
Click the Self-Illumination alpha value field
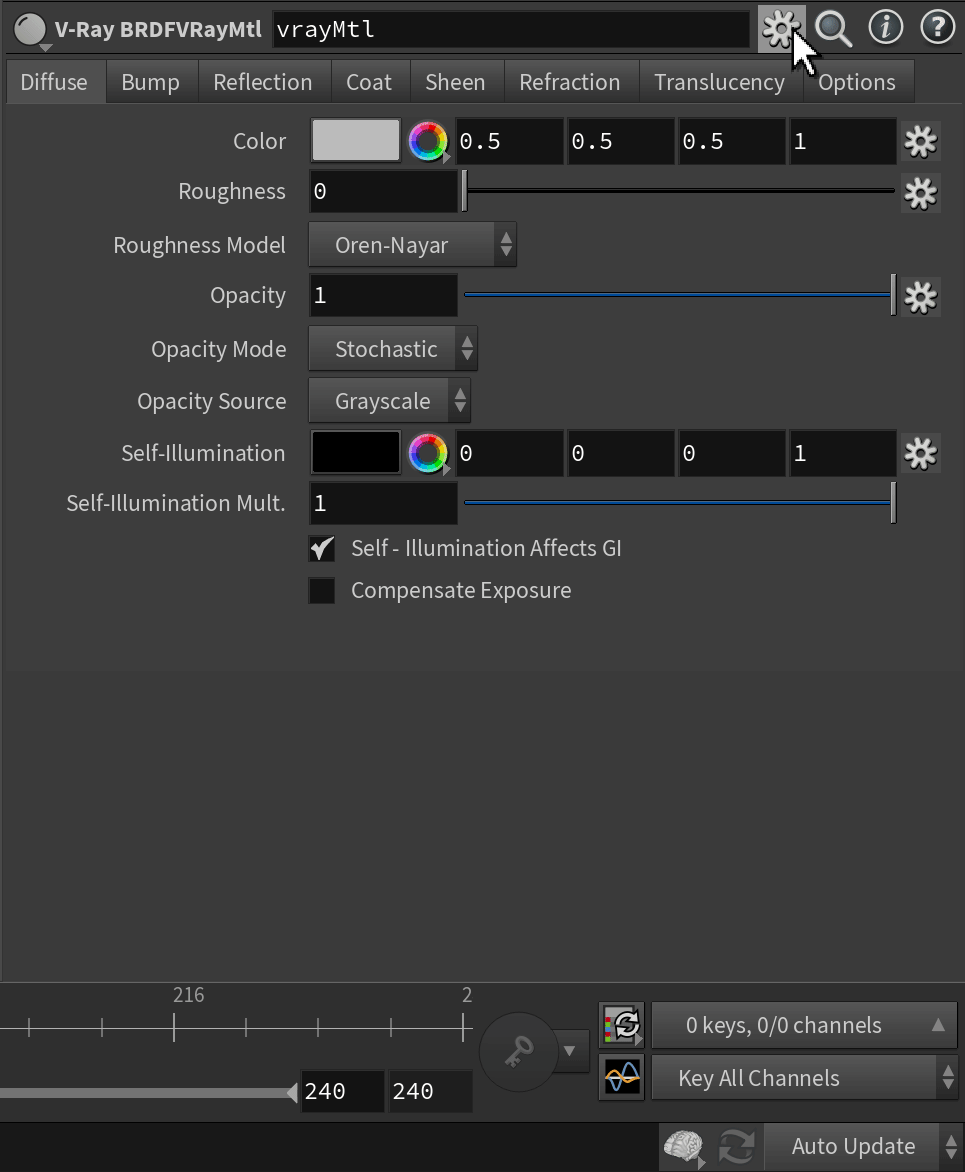click(x=843, y=453)
